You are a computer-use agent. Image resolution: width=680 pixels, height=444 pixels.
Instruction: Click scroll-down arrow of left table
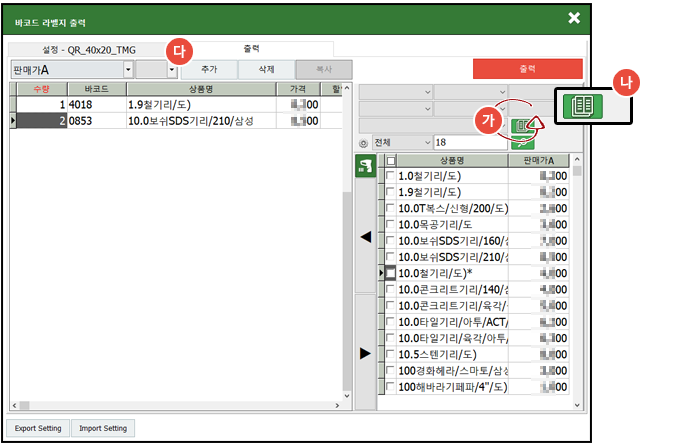pyautogui.click(x=347, y=395)
